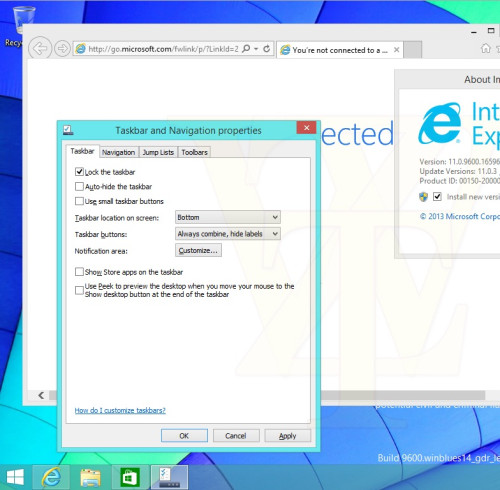The width and height of the screenshot is (500, 490).
Task: Open the Internet Explorer Home icon
Action: point(485,49)
